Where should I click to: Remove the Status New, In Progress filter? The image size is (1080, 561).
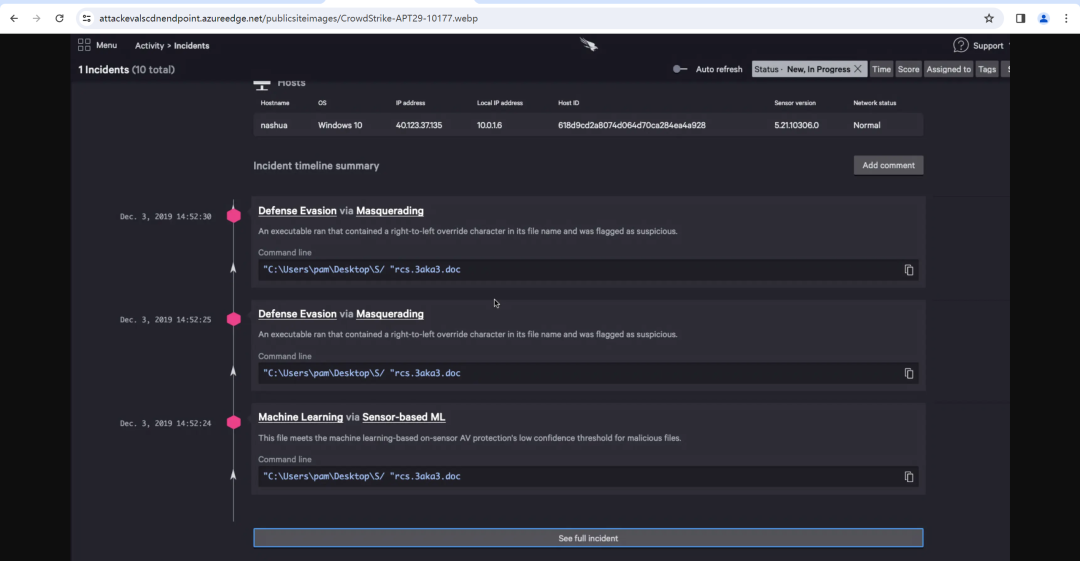click(858, 69)
